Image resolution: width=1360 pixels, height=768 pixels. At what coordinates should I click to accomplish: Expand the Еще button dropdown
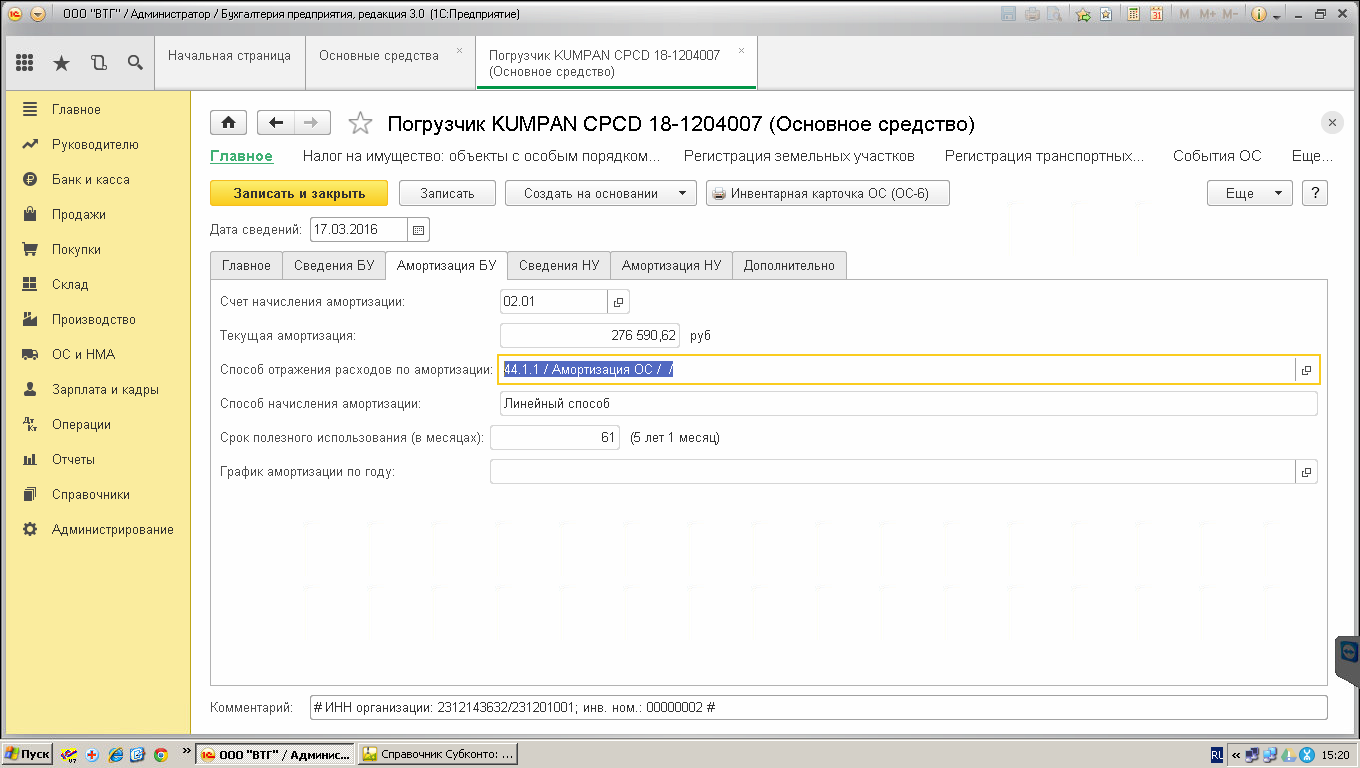coord(1250,193)
